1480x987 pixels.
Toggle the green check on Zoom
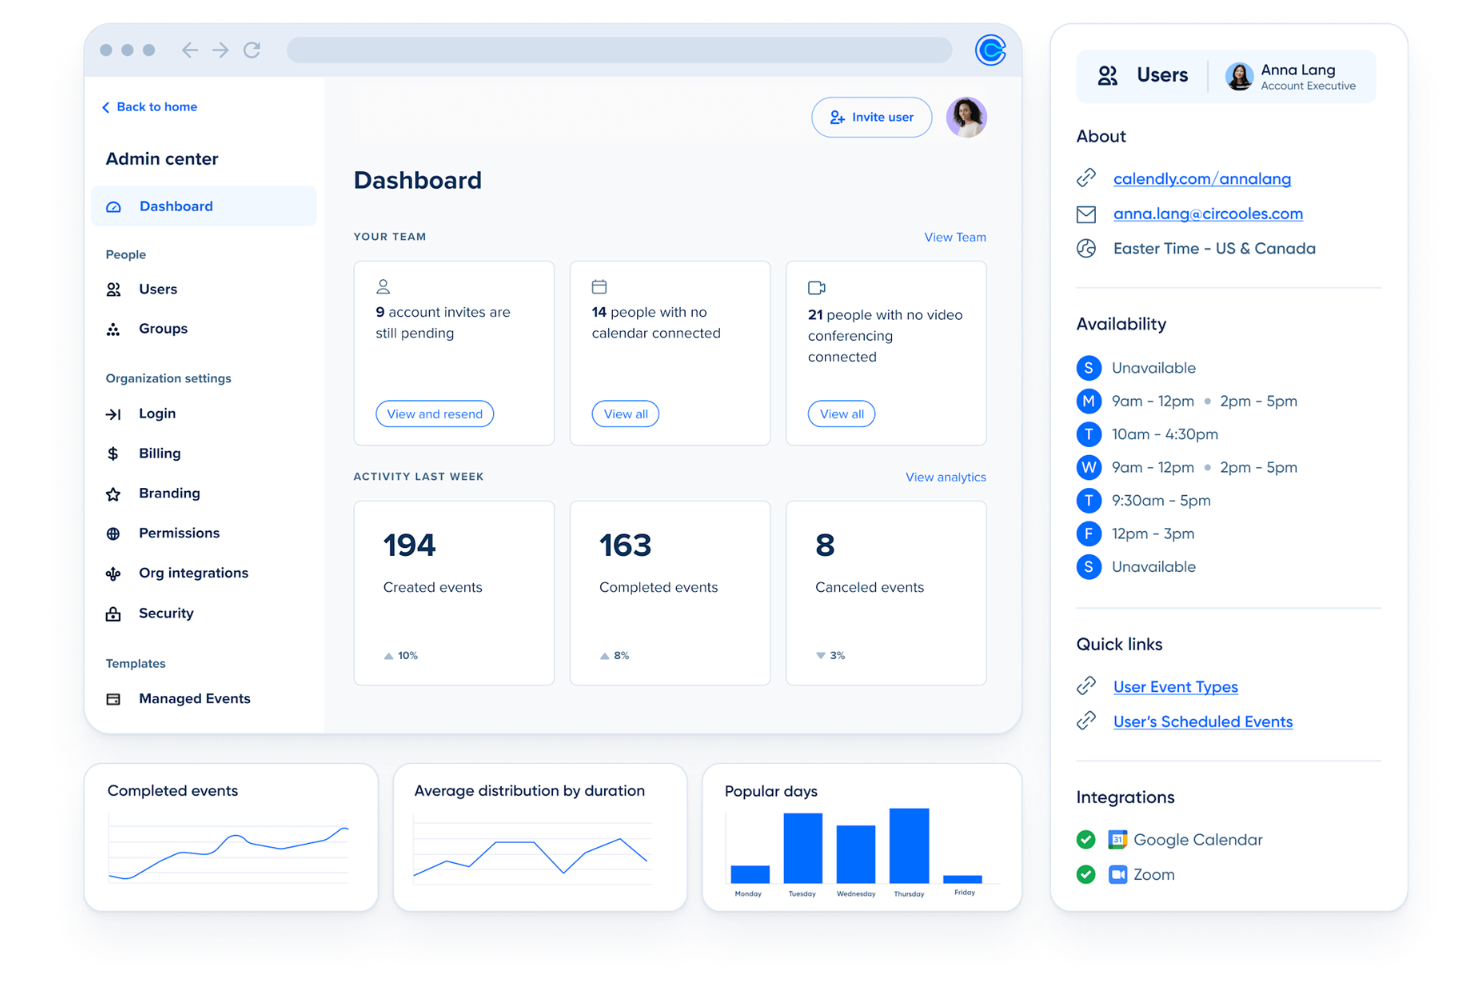pos(1086,874)
